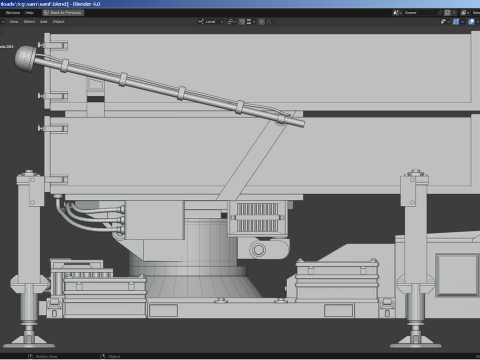Viewport: 480px width, 360px height.
Task: Click the Rotate View status bar hint
Action: (43, 357)
